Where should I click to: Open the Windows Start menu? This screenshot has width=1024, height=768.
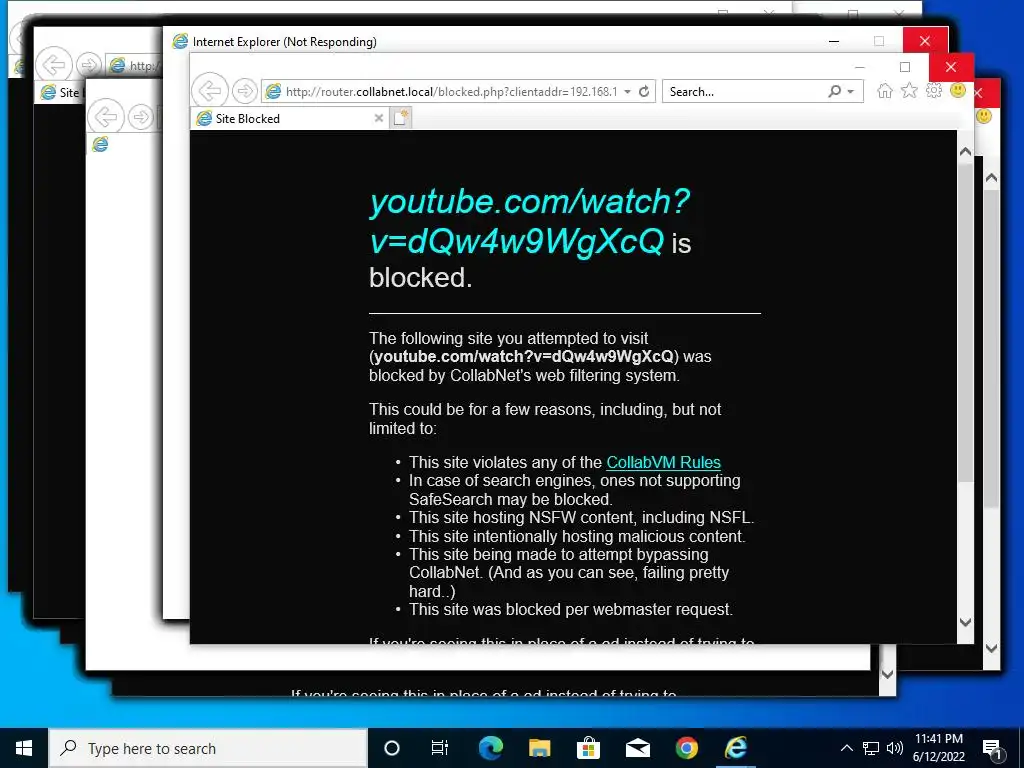pyautogui.click(x=24, y=748)
